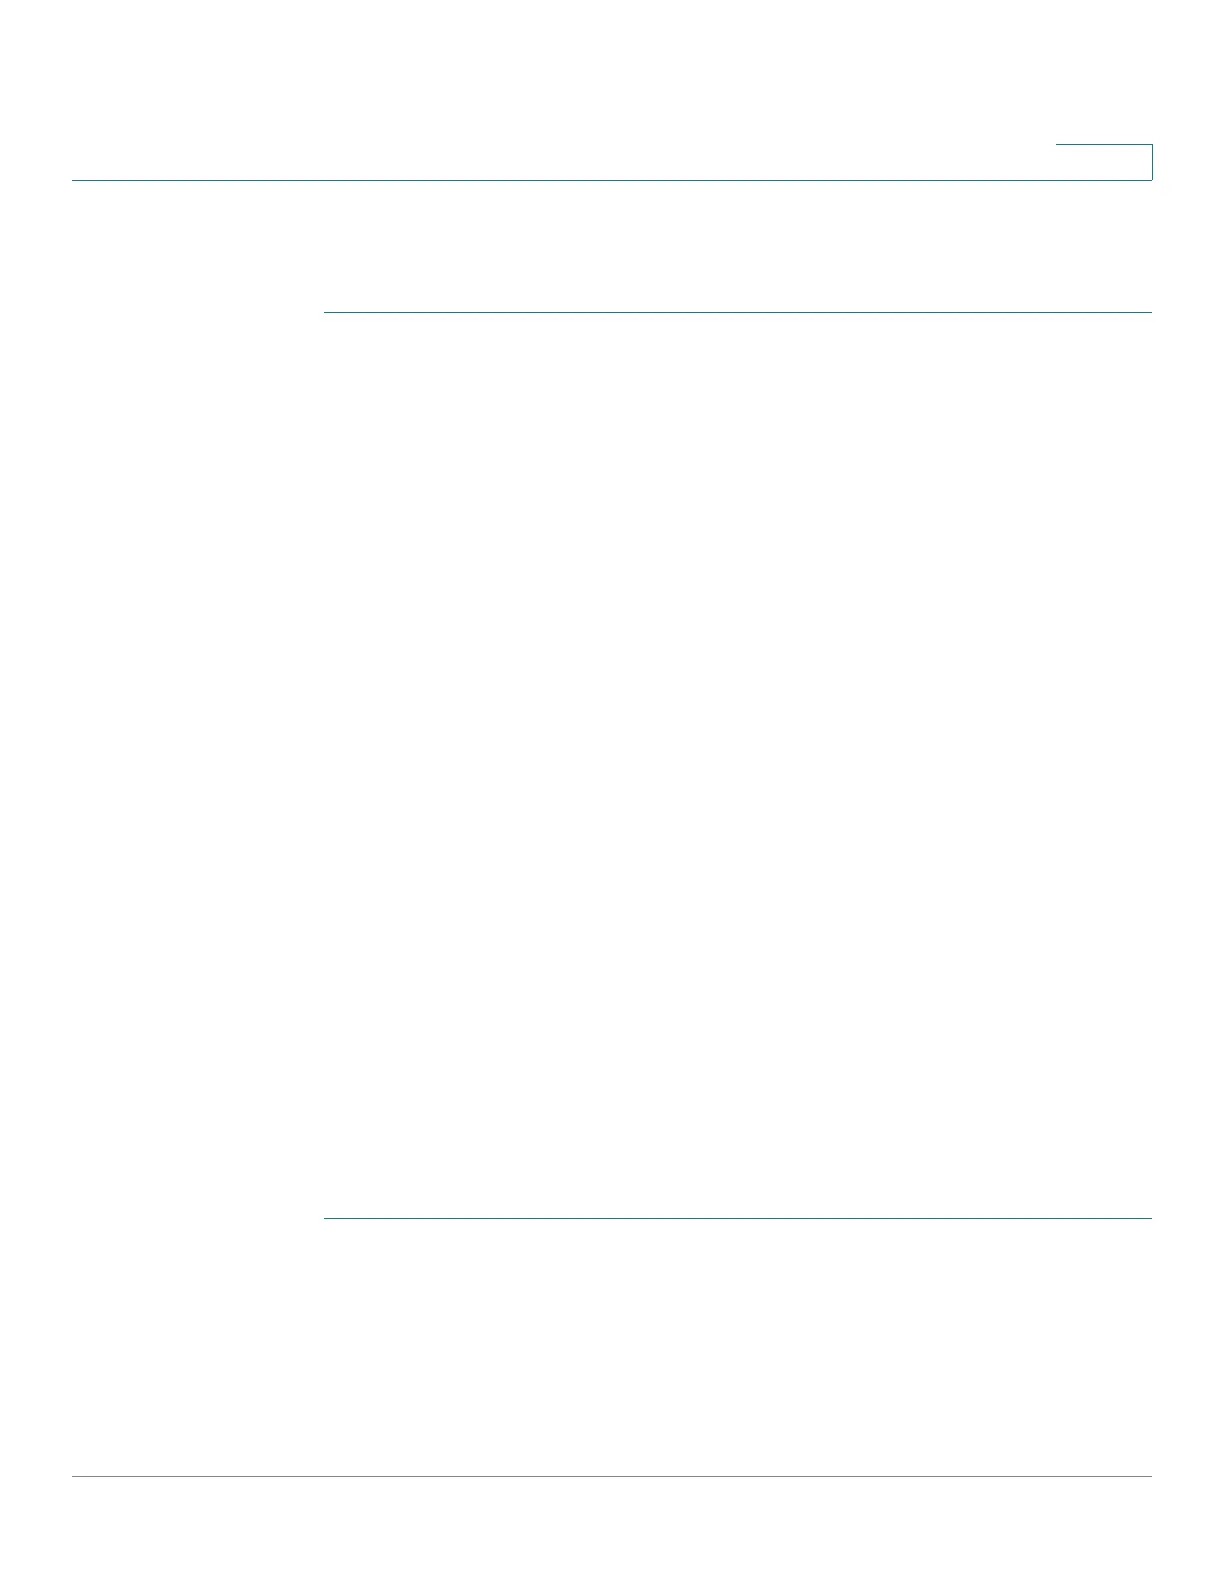This screenshot has width=1224, height=1584.
Task: Click the long header rule below the box
Action: [x=612, y=180]
